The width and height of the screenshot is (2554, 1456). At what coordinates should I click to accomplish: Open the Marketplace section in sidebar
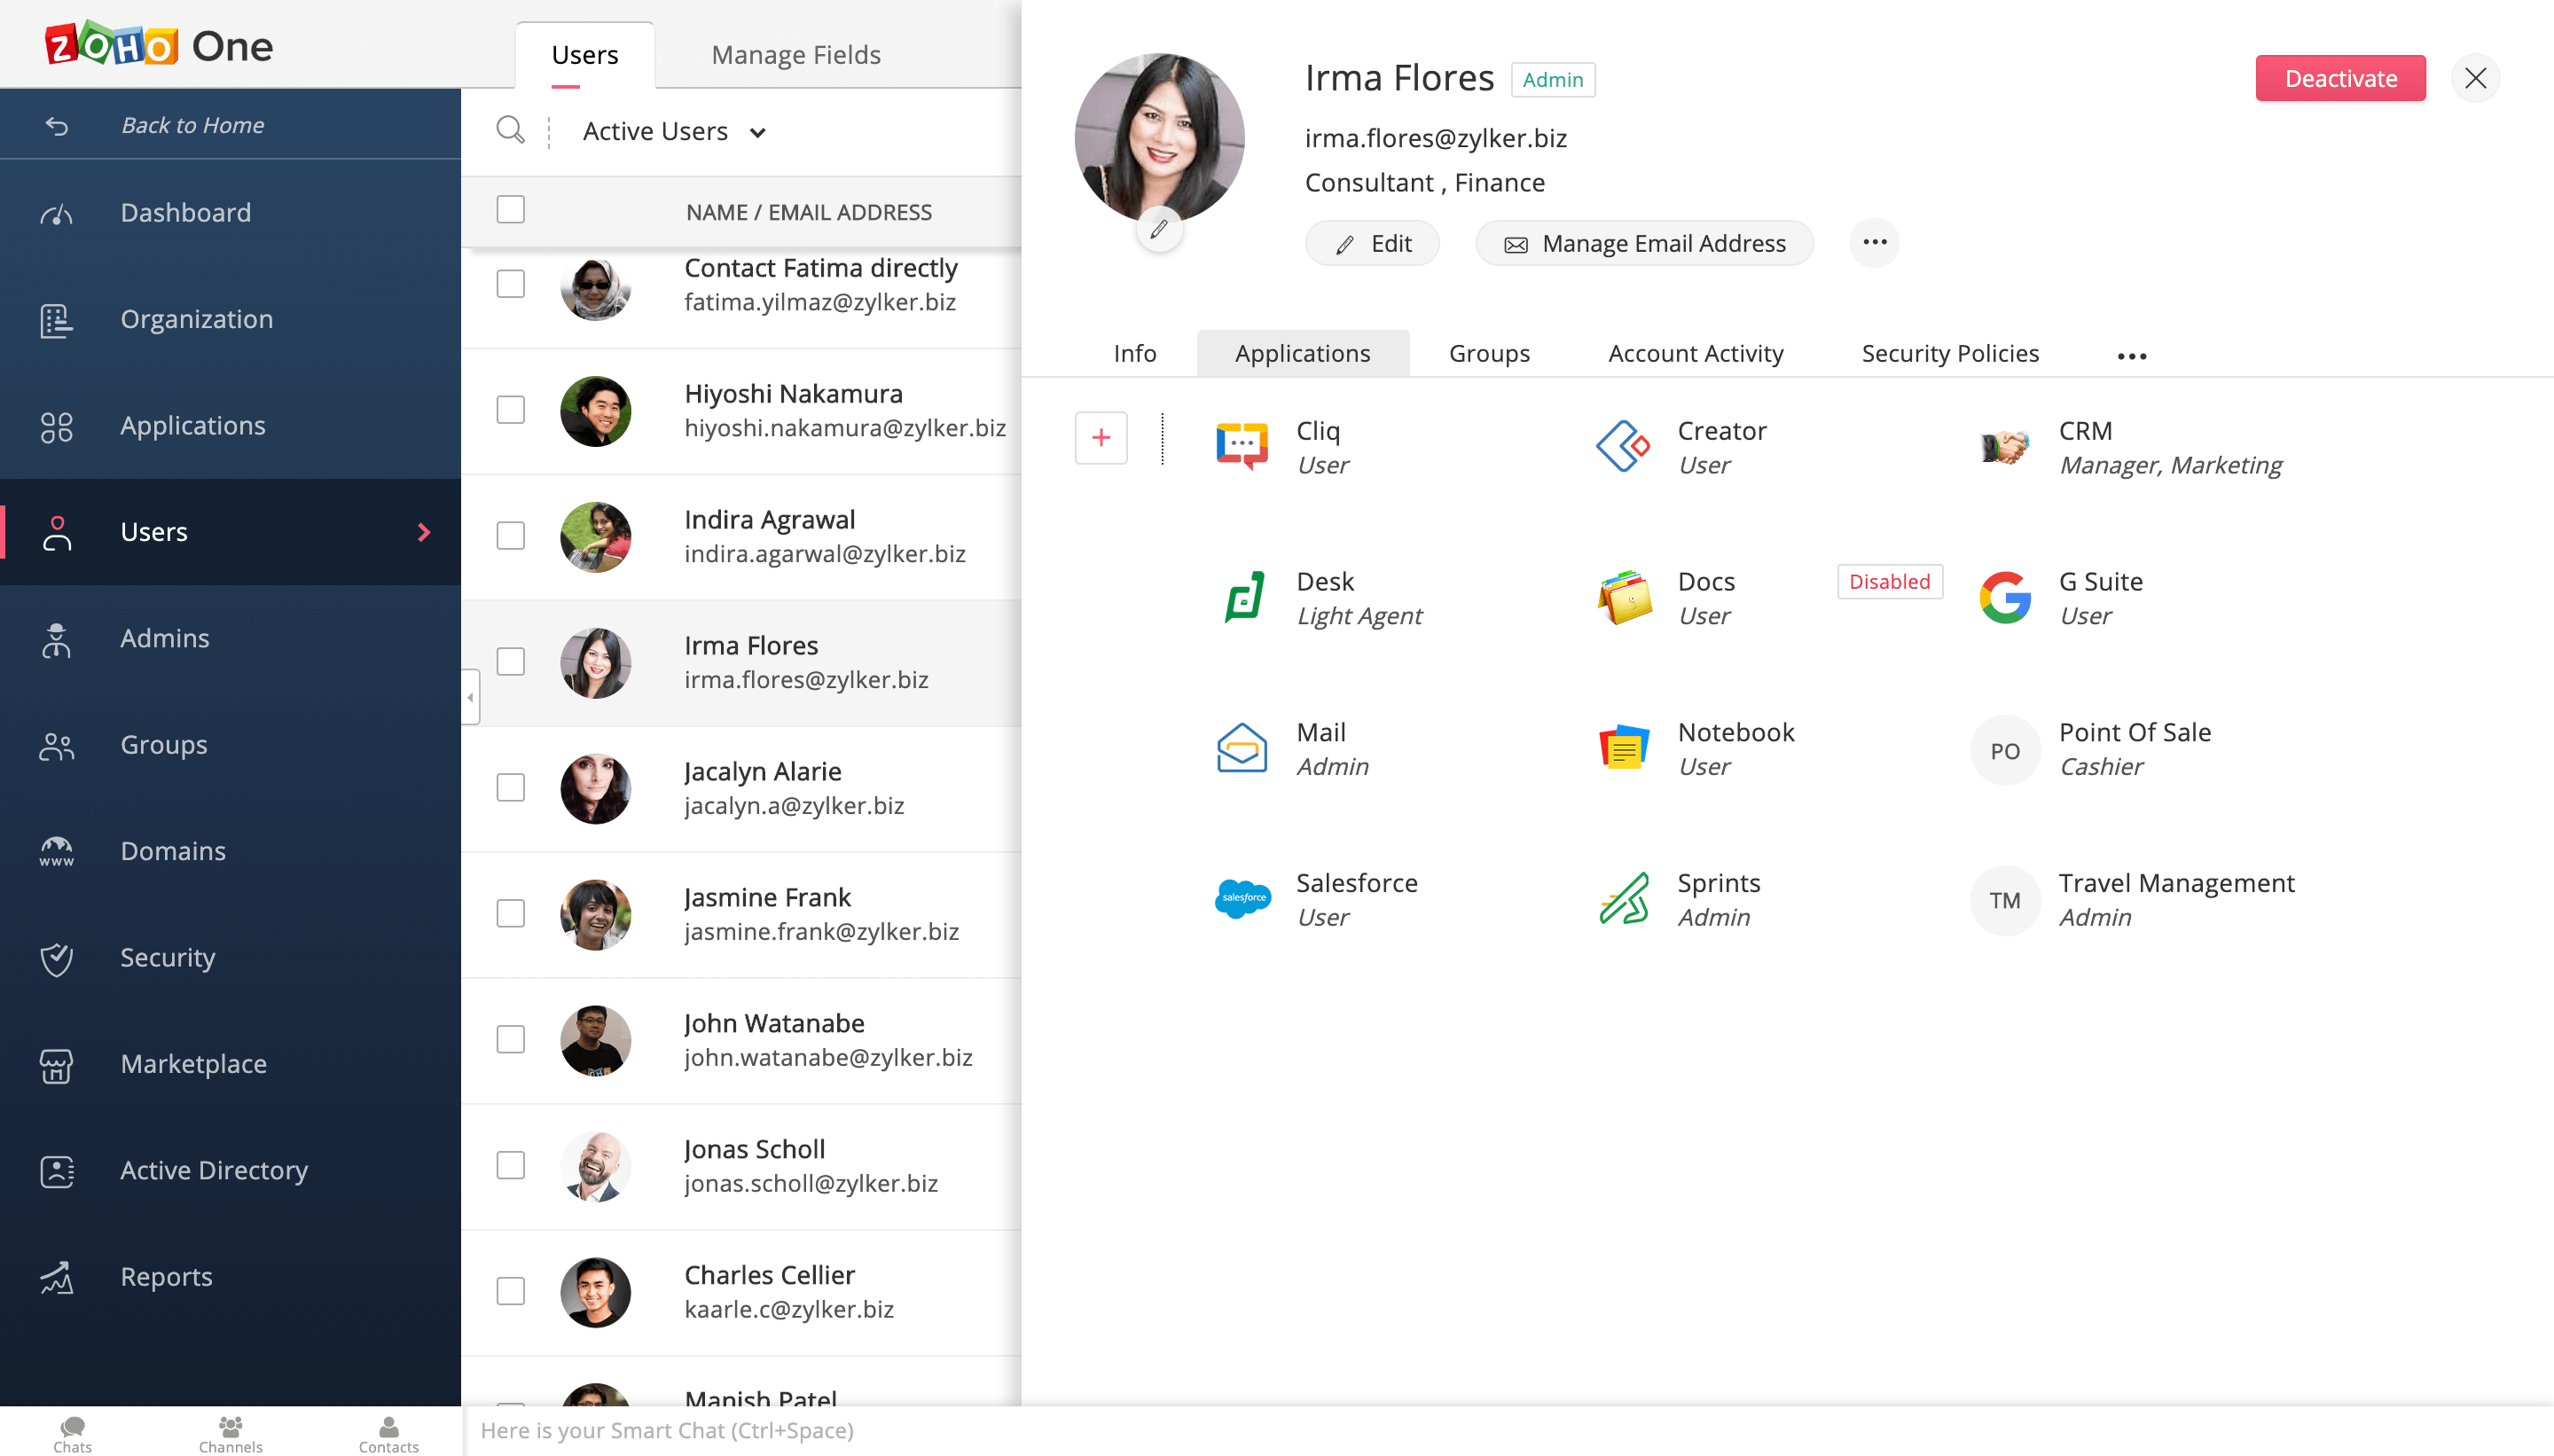[193, 1064]
